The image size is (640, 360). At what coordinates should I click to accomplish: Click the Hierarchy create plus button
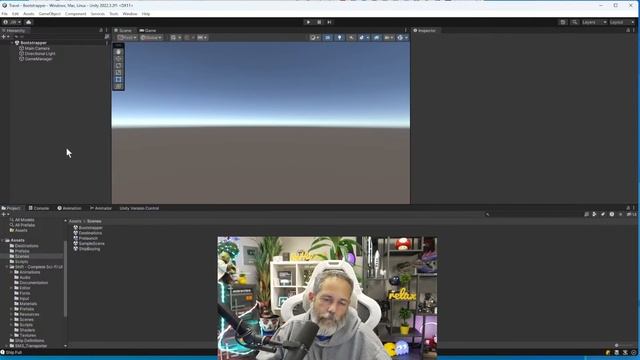point(5,37)
